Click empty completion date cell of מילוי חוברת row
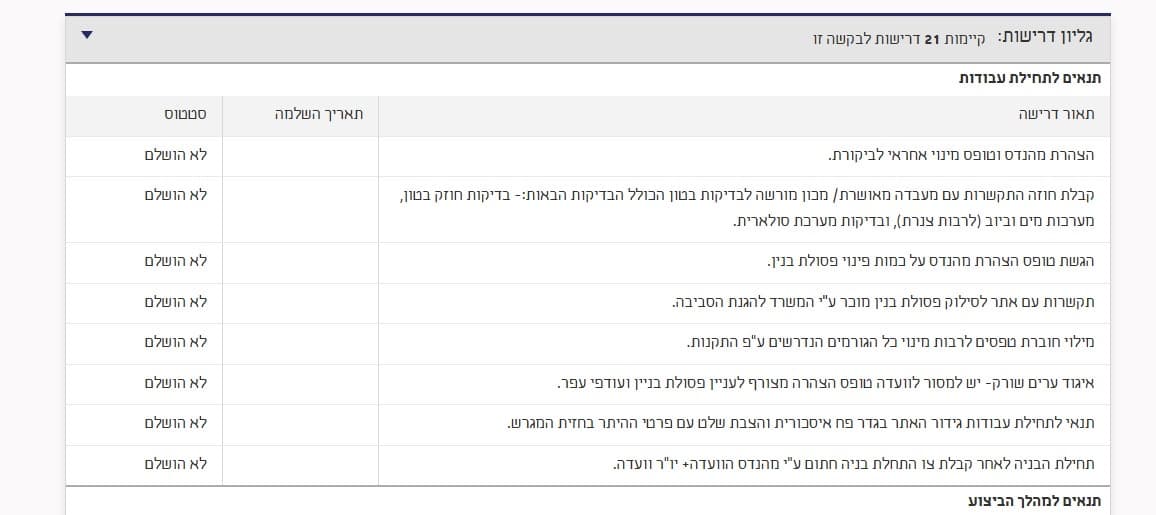 point(300,343)
